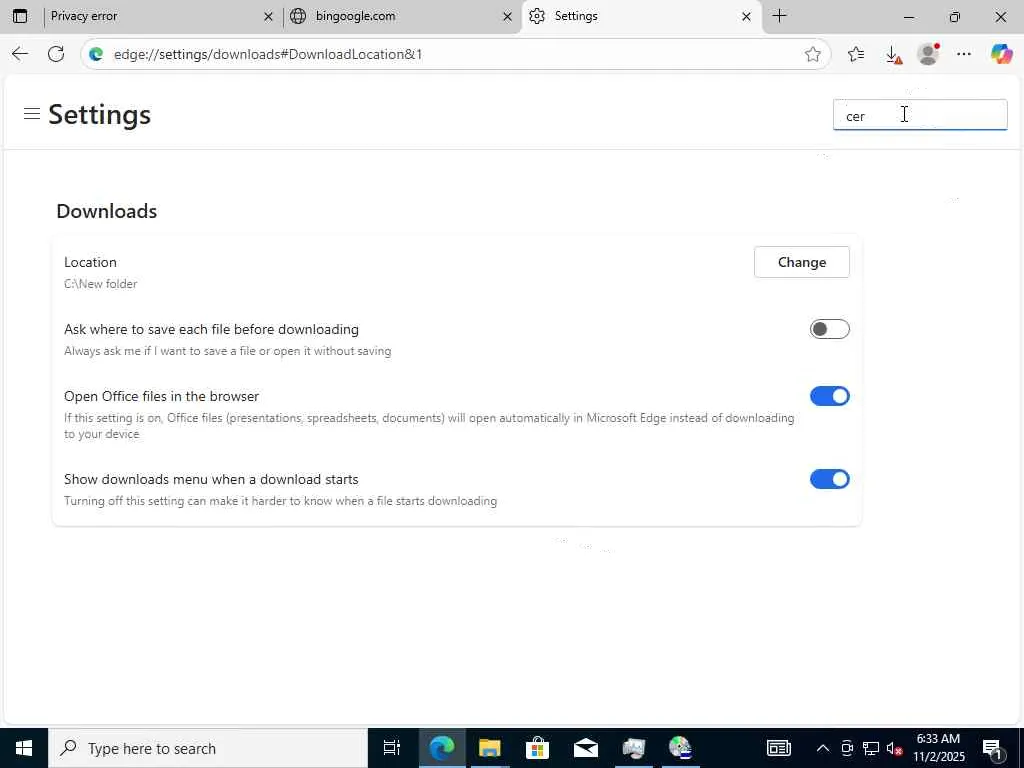Viewport: 1024px width, 768px height.
Task: Refresh the current page
Action: pos(56,54)
